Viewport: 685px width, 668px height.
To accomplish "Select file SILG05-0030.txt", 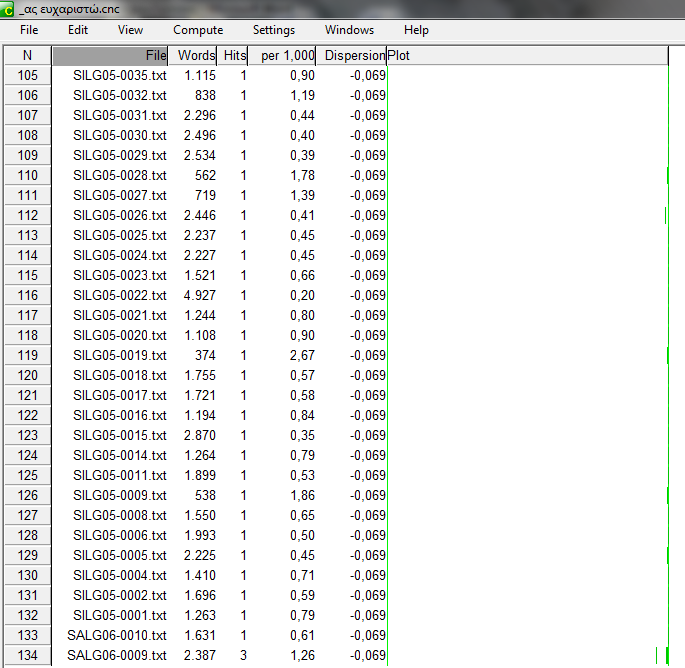I will [120, 135].
